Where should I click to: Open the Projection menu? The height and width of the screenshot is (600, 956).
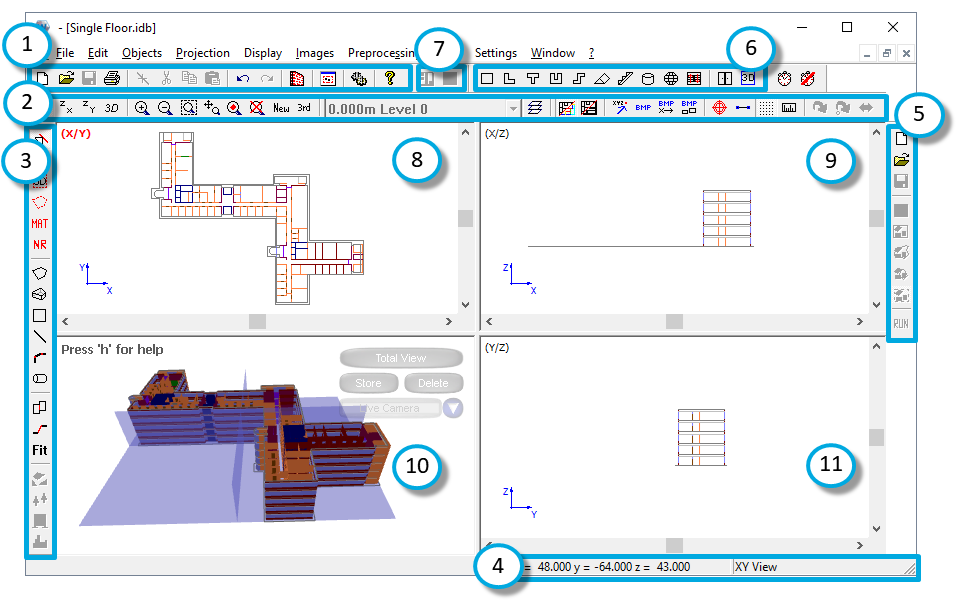(x=203, y=53)
